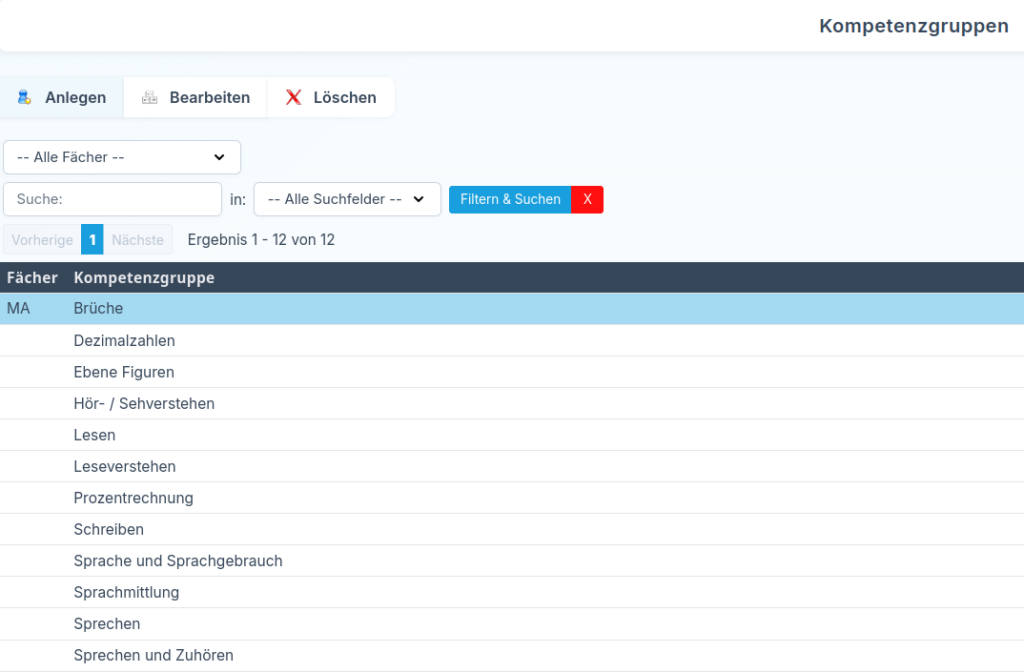The height and width of the screenshot is (672, 1024).
Task: Select the Hör- / Sehverstehen row
Action: [144, 404]
